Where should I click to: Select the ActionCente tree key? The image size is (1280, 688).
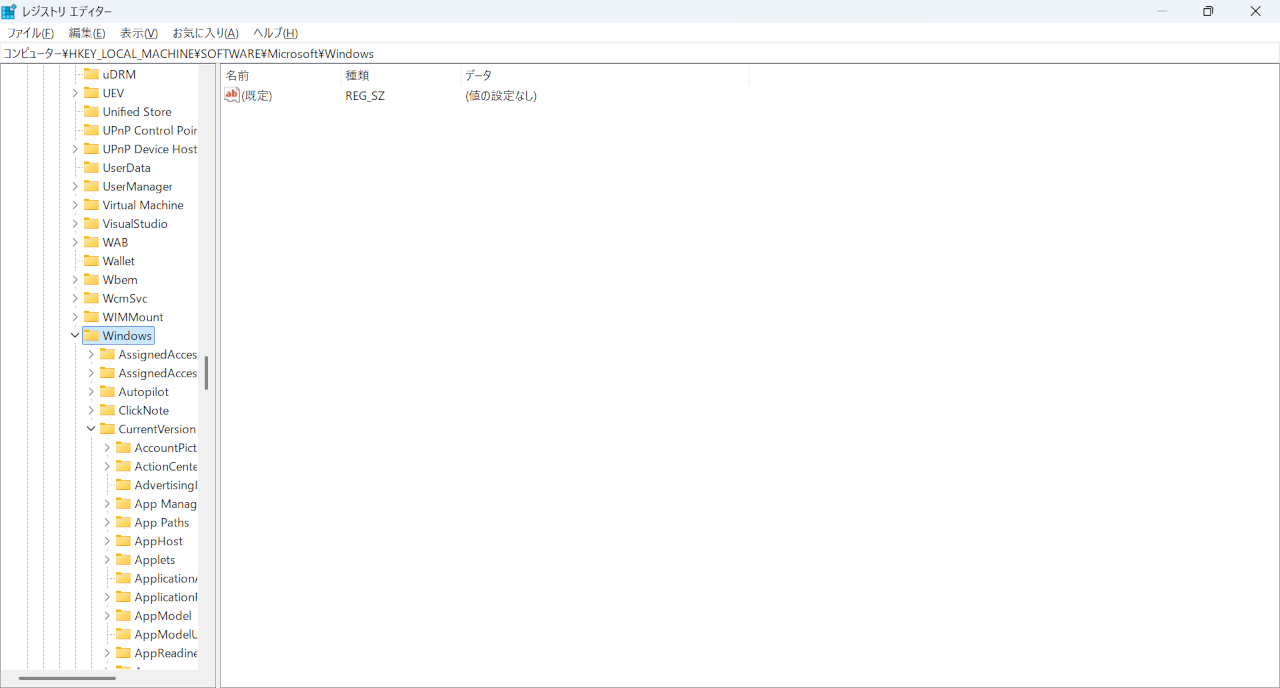point(166,466)
